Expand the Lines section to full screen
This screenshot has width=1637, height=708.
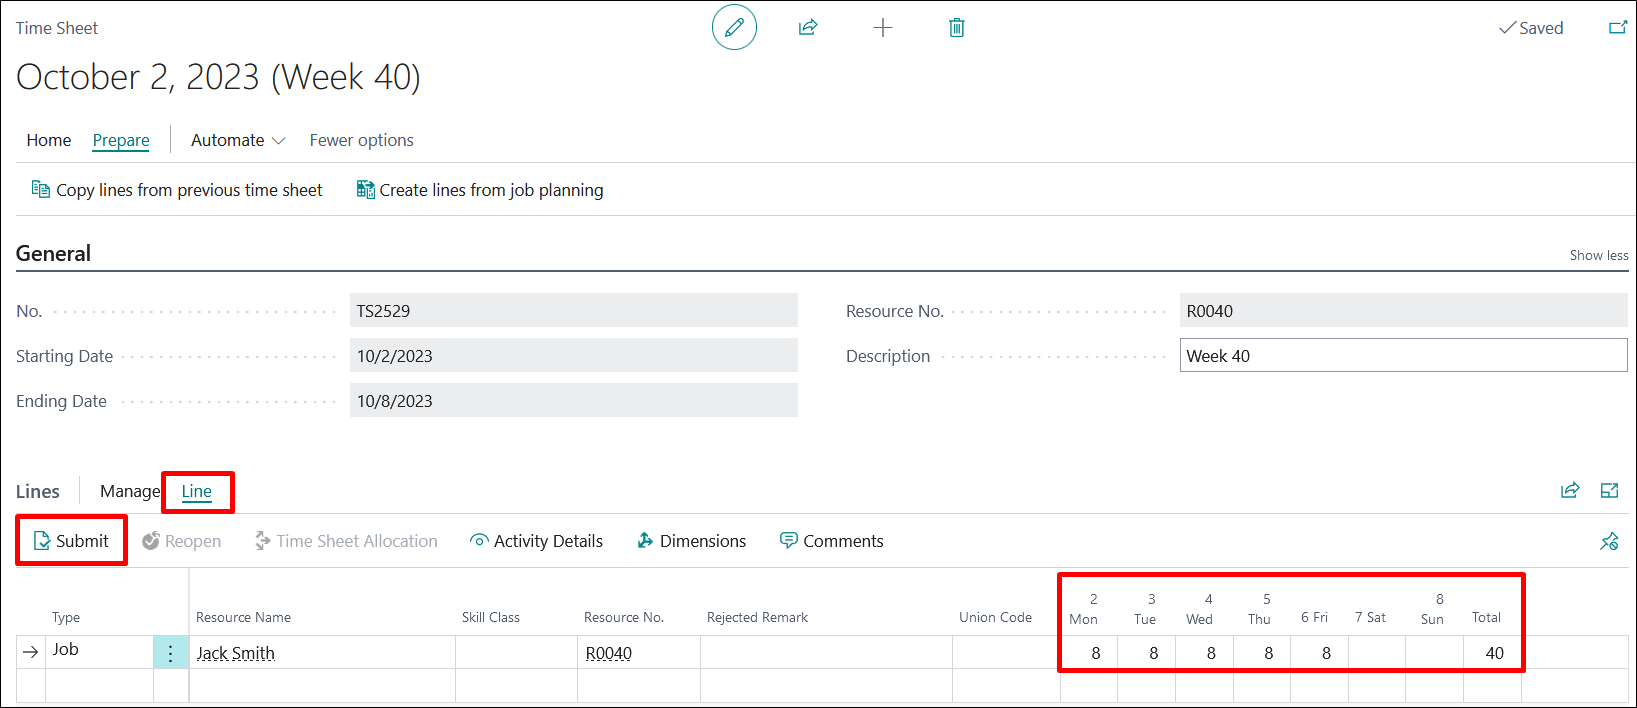click(x=1609, y=490)
